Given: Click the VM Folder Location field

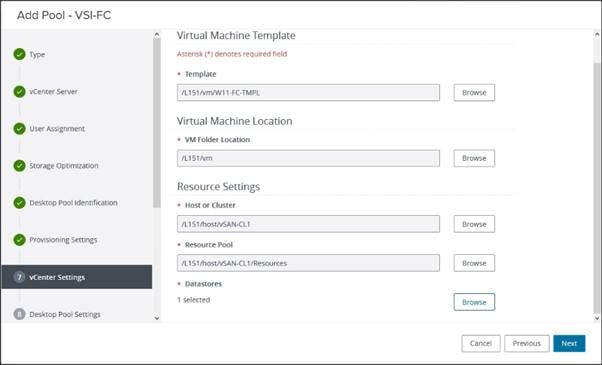Looking at the screenshot, I should 308,158.
